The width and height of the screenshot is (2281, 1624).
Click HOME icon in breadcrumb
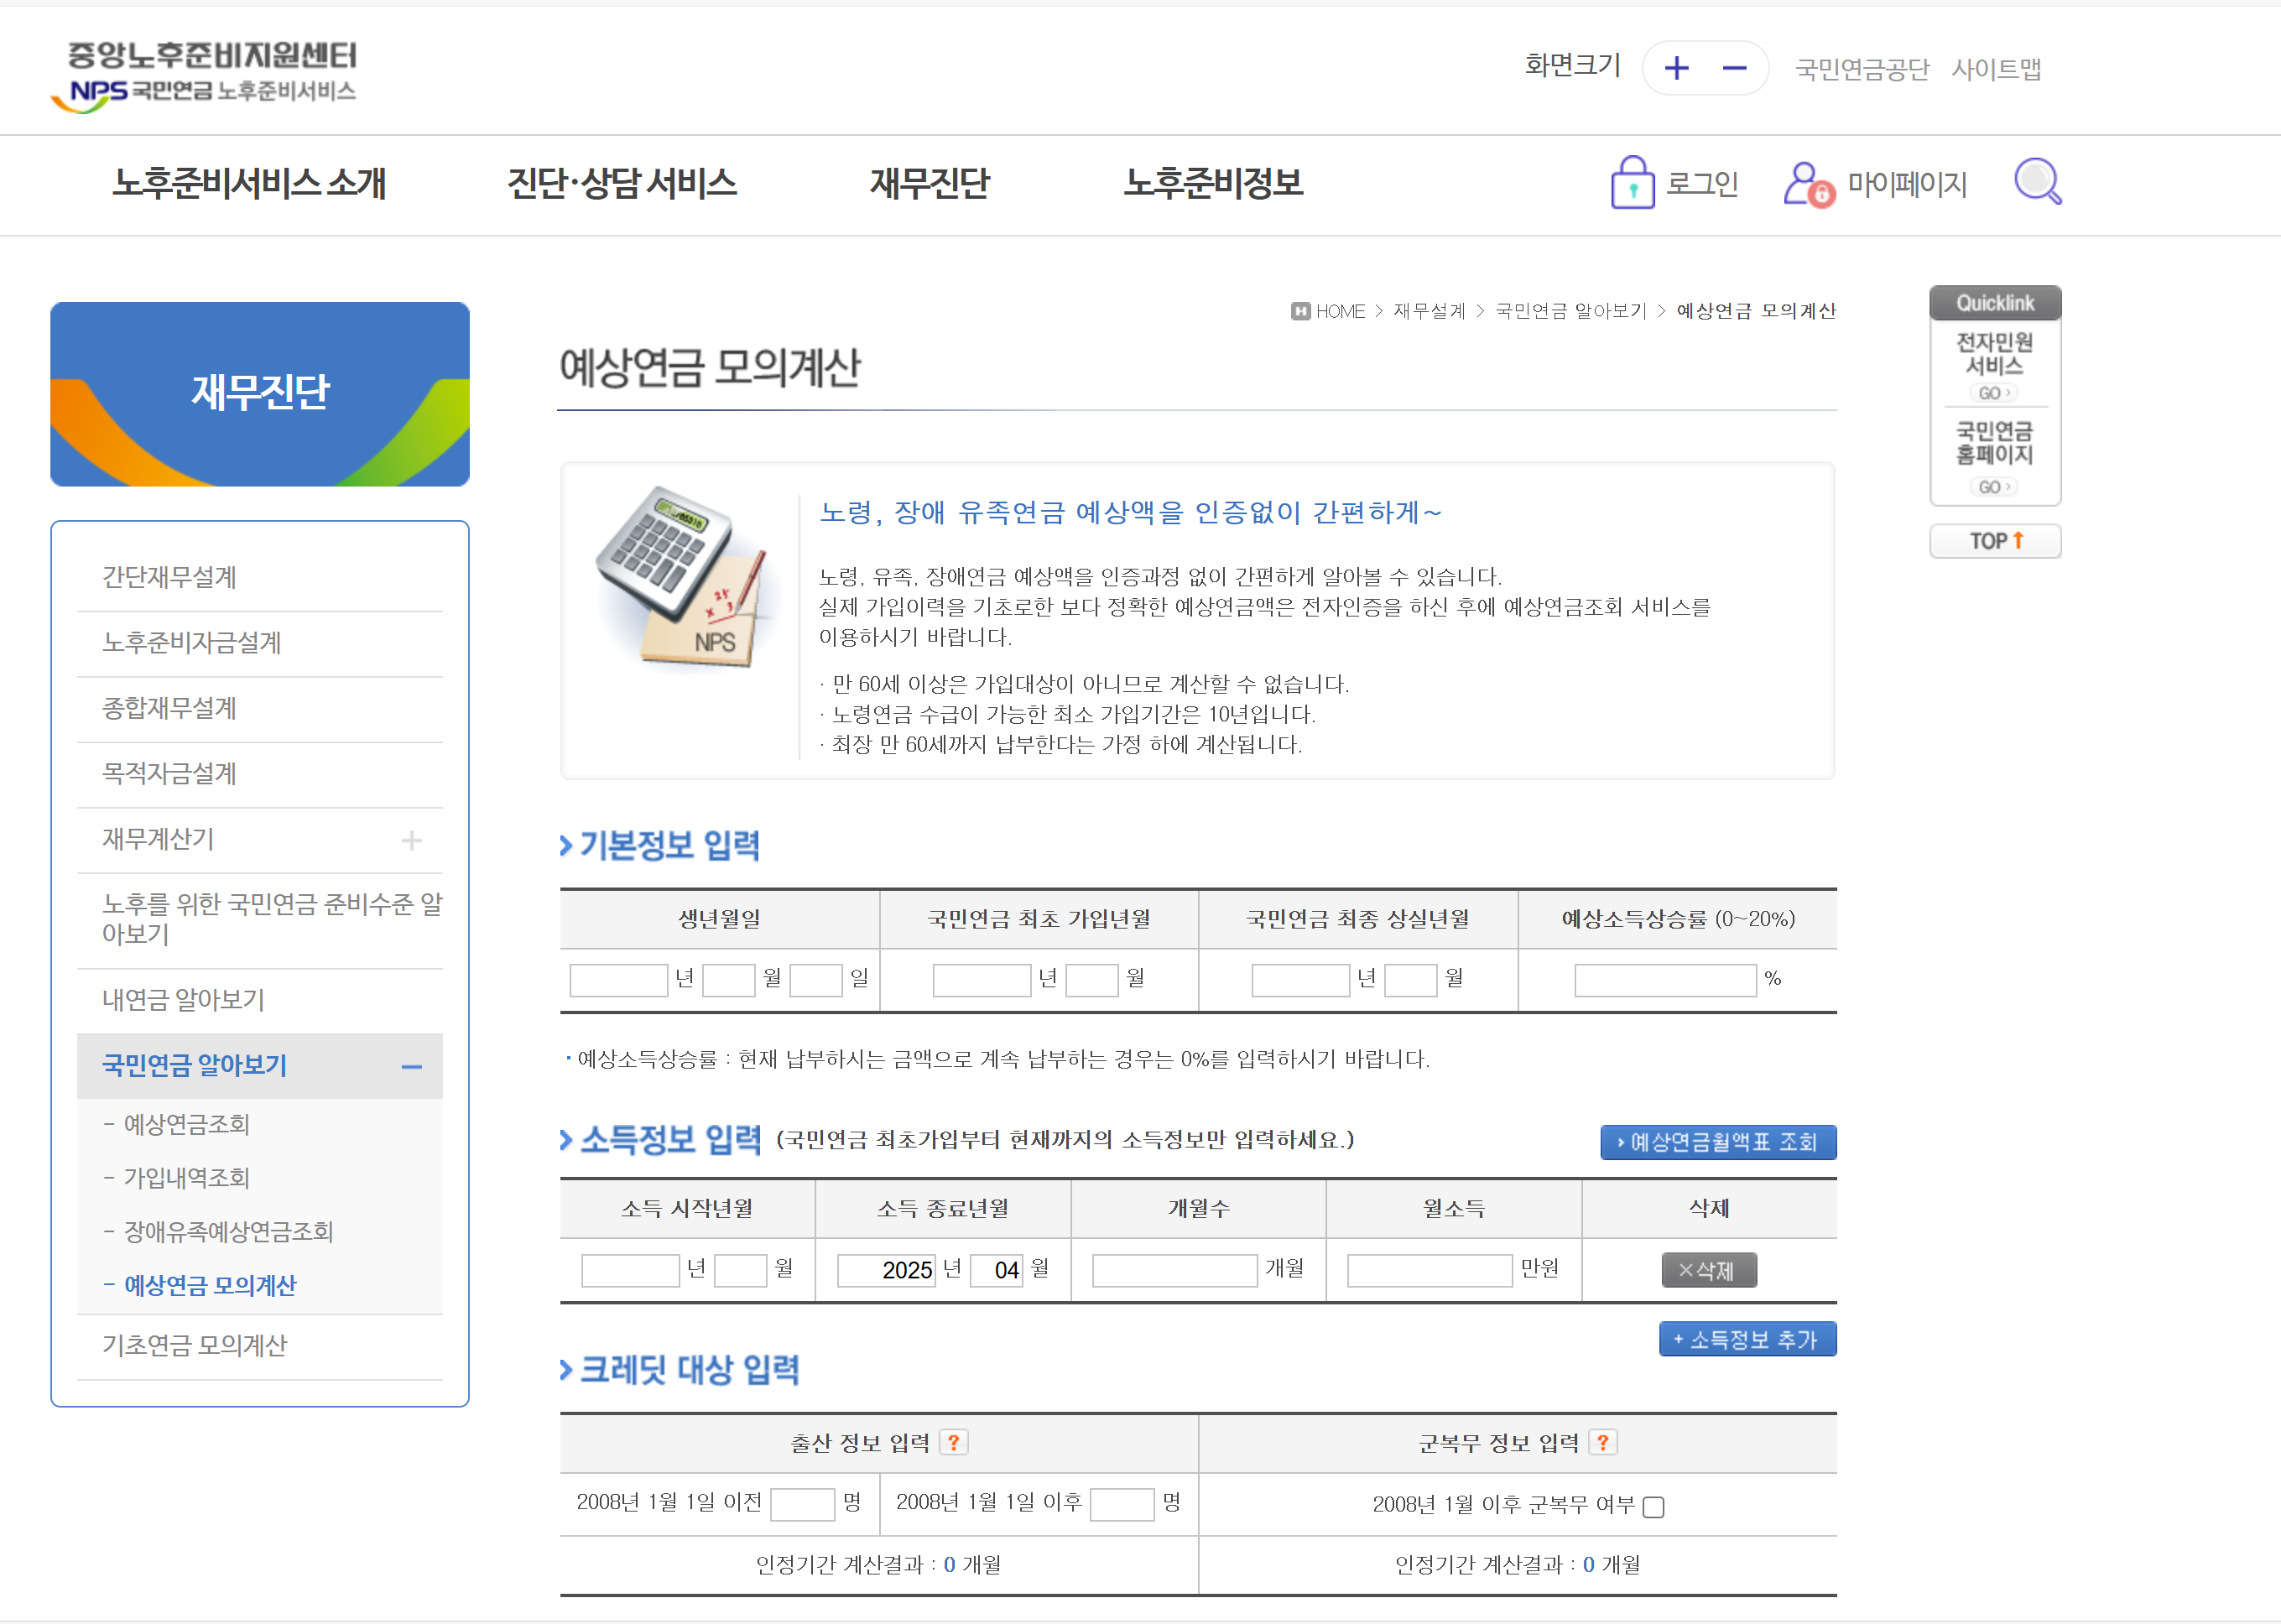pos(1300,311)
